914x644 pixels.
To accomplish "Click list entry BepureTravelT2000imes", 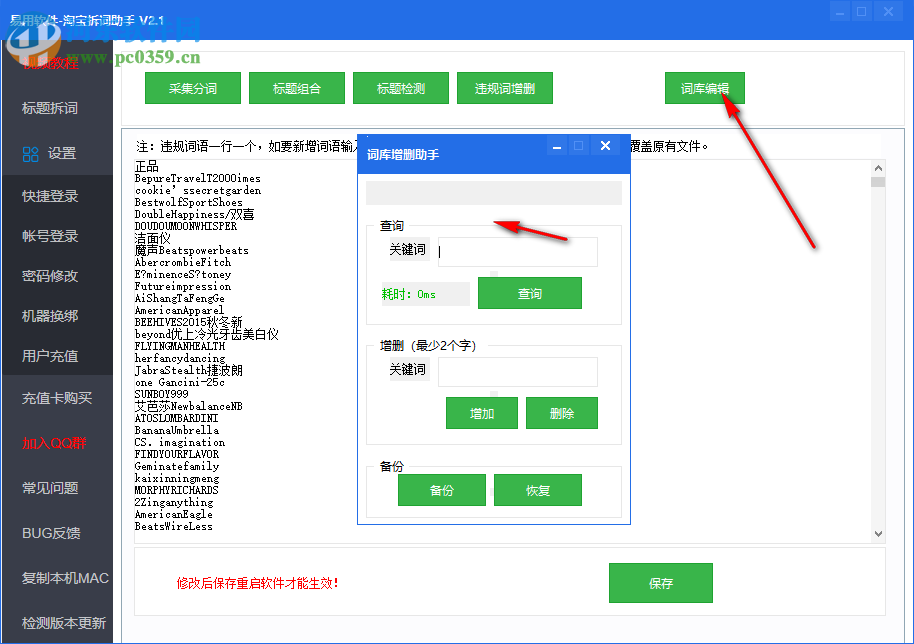I will click(x=198, y=178).
